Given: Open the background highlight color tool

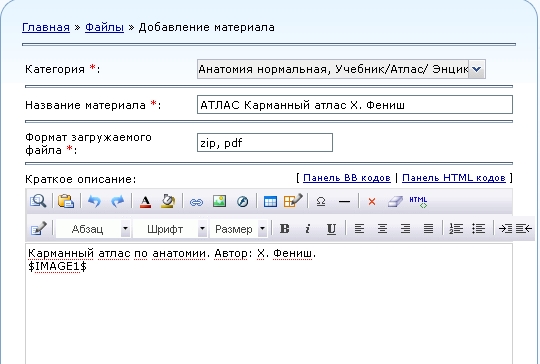Looking at the screenshot, I should (168, 201).
